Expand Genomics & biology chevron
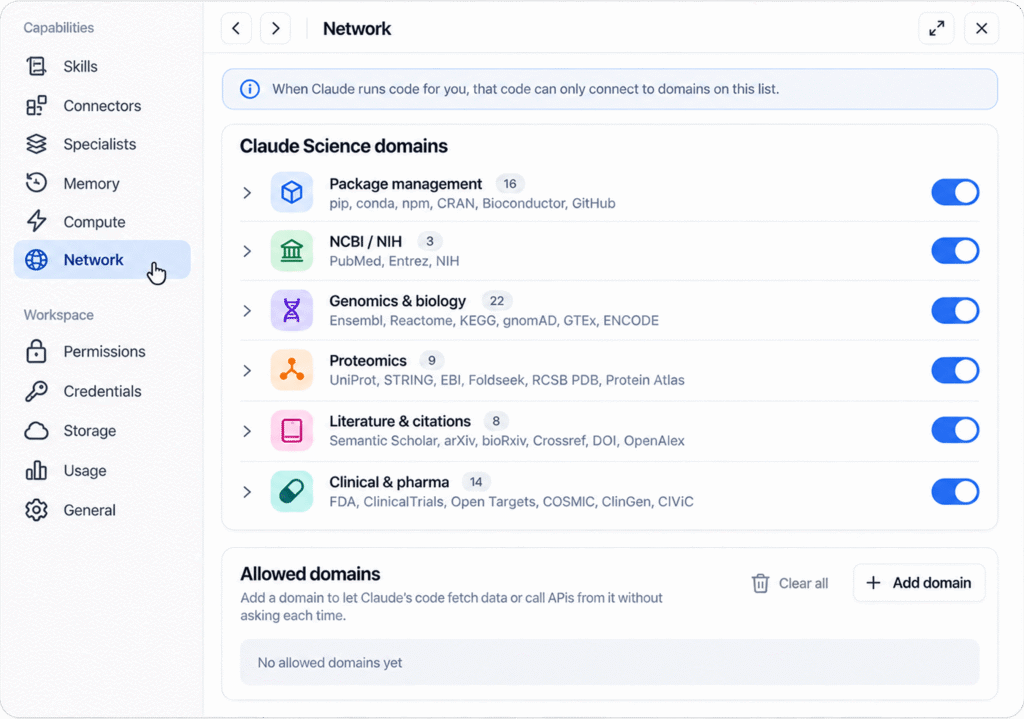Image resolution: width=1024 pixels, height=719 pixels. coord(247,310)
